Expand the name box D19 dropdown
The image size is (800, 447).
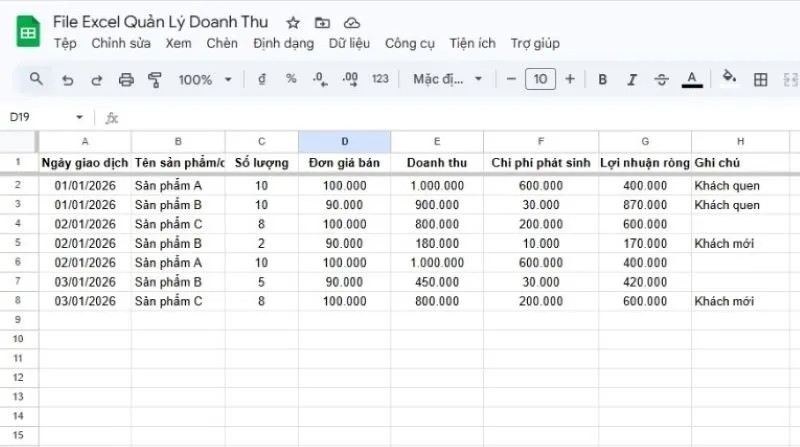pyautogui.click(x=80, y=117)
